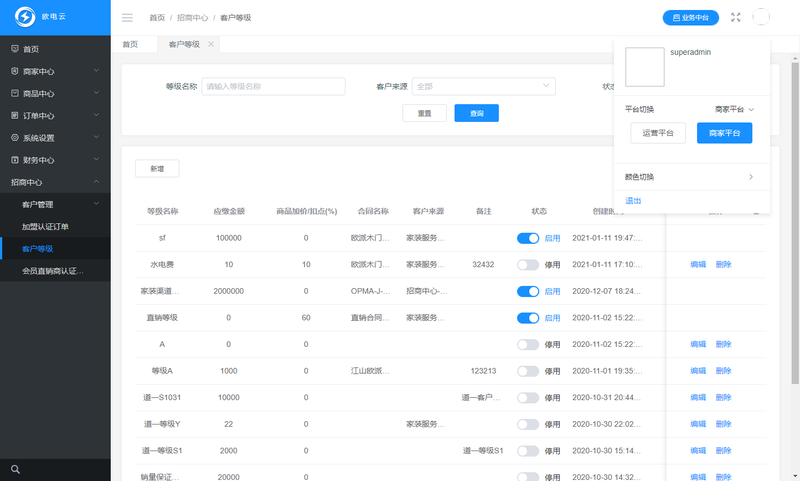Switch to the 首页 tab
This screenshot has width=800, height=481.
[130, 44]
